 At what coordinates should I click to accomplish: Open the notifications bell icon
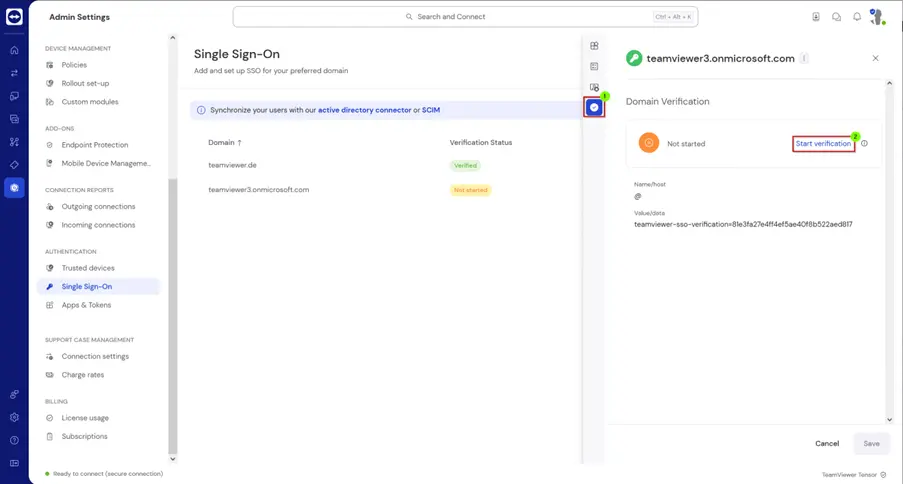[x=857, y=17]
